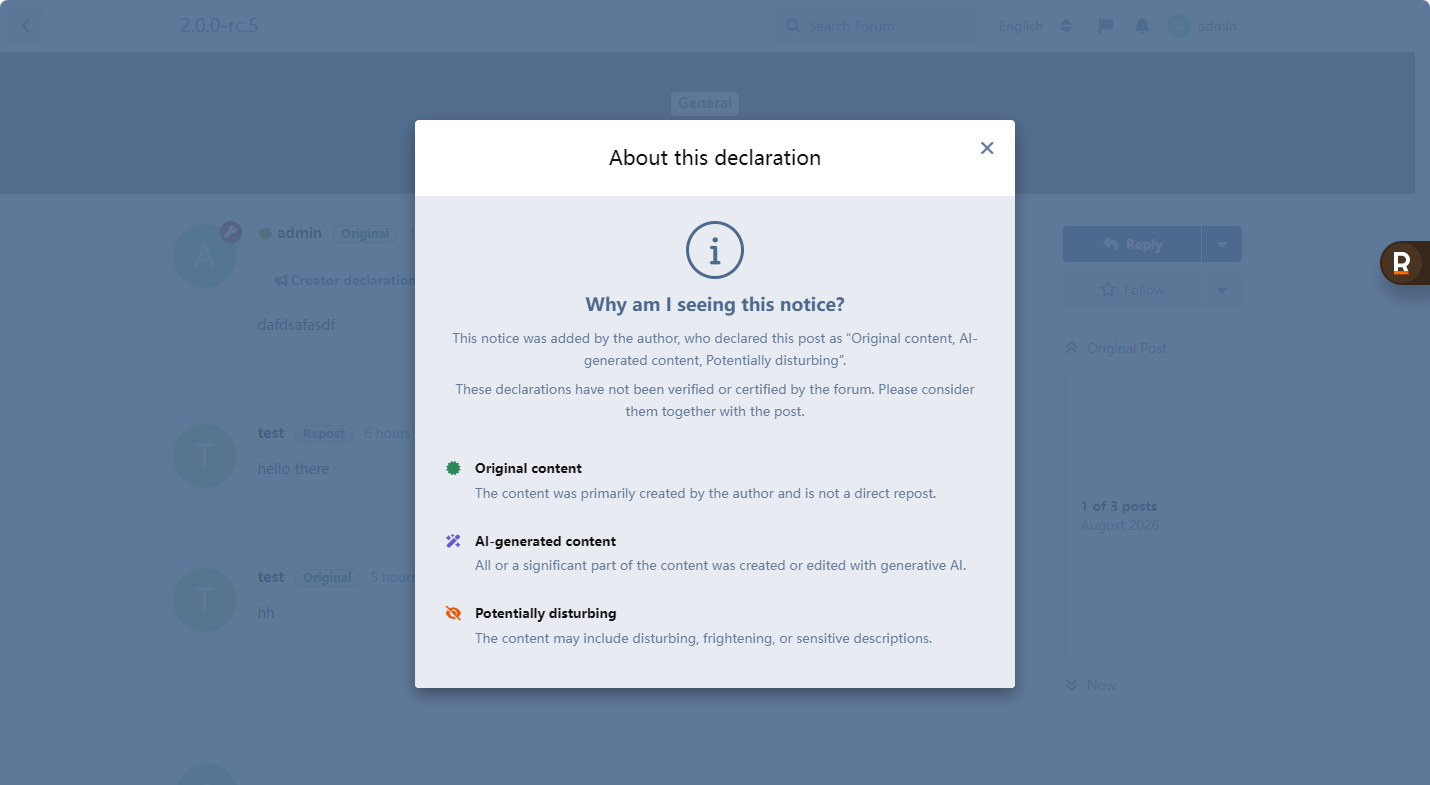The width and height of the screenshot is (1430, 785).
Task: Click the Follow button
Action: point(1132,290)
